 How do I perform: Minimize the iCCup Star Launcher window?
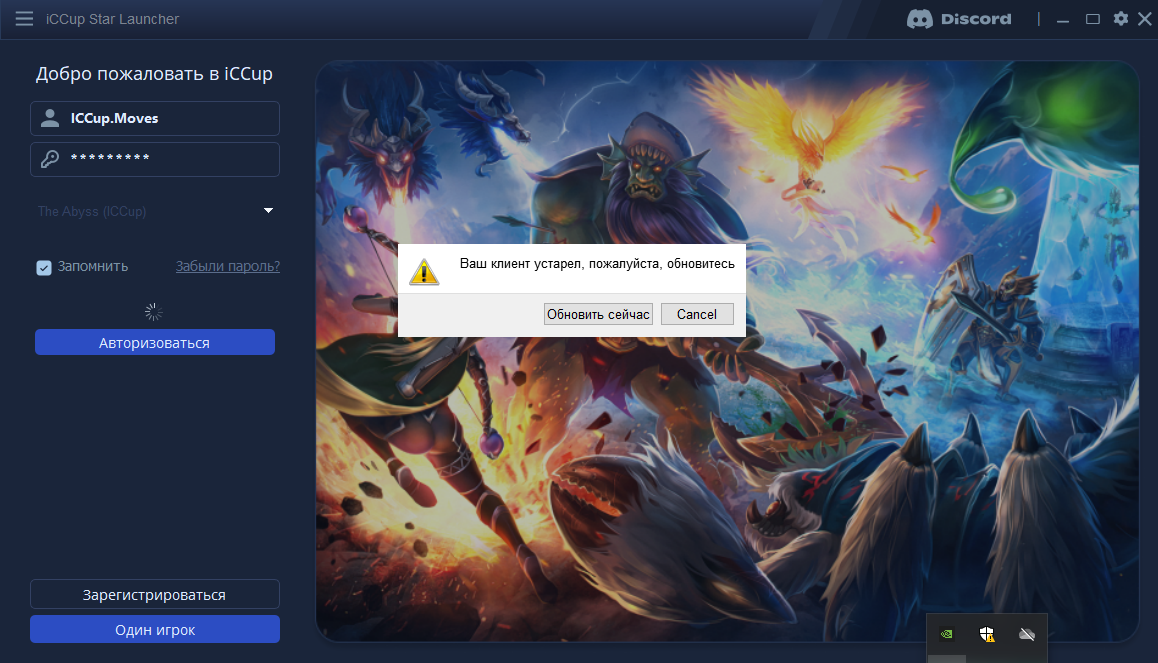point(1063,19)
